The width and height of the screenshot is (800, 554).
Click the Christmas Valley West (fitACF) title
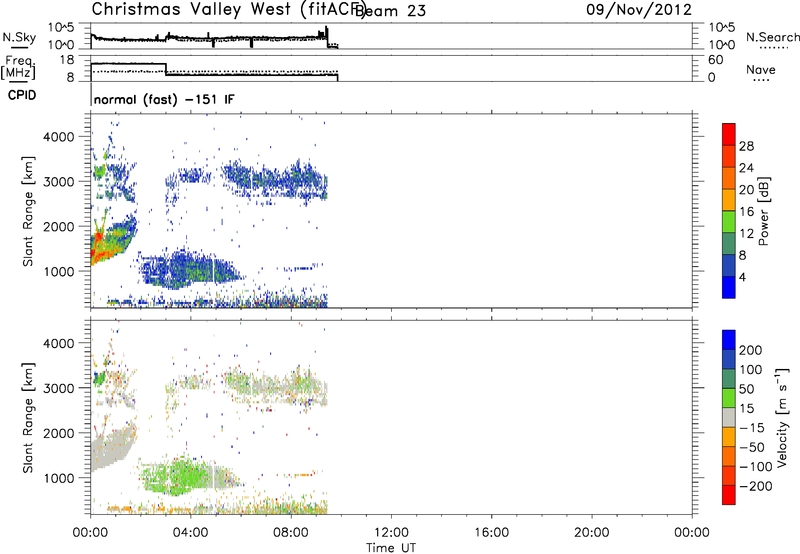pos(229,10)
